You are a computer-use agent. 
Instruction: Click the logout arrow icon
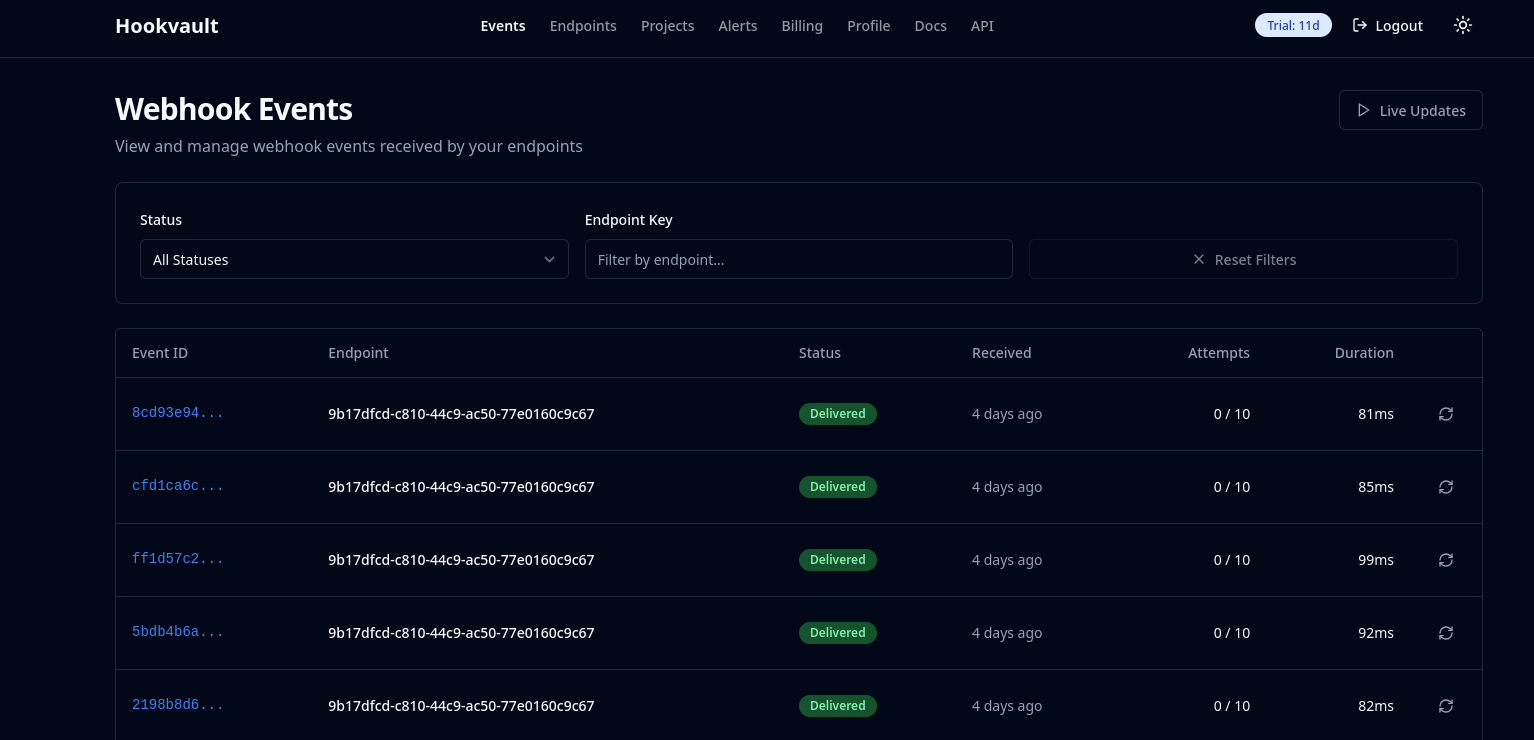coord(1360,25)
